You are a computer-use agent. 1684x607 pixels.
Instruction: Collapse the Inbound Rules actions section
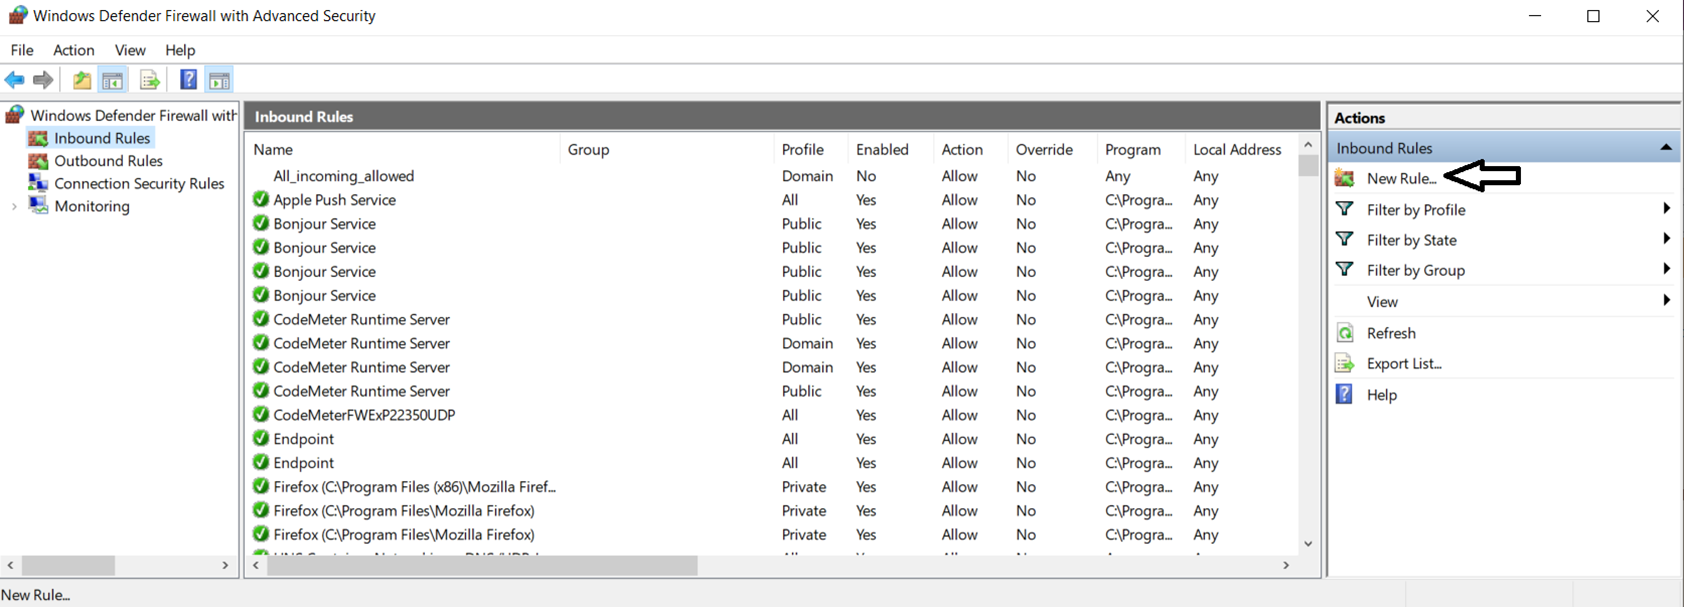1665,148
